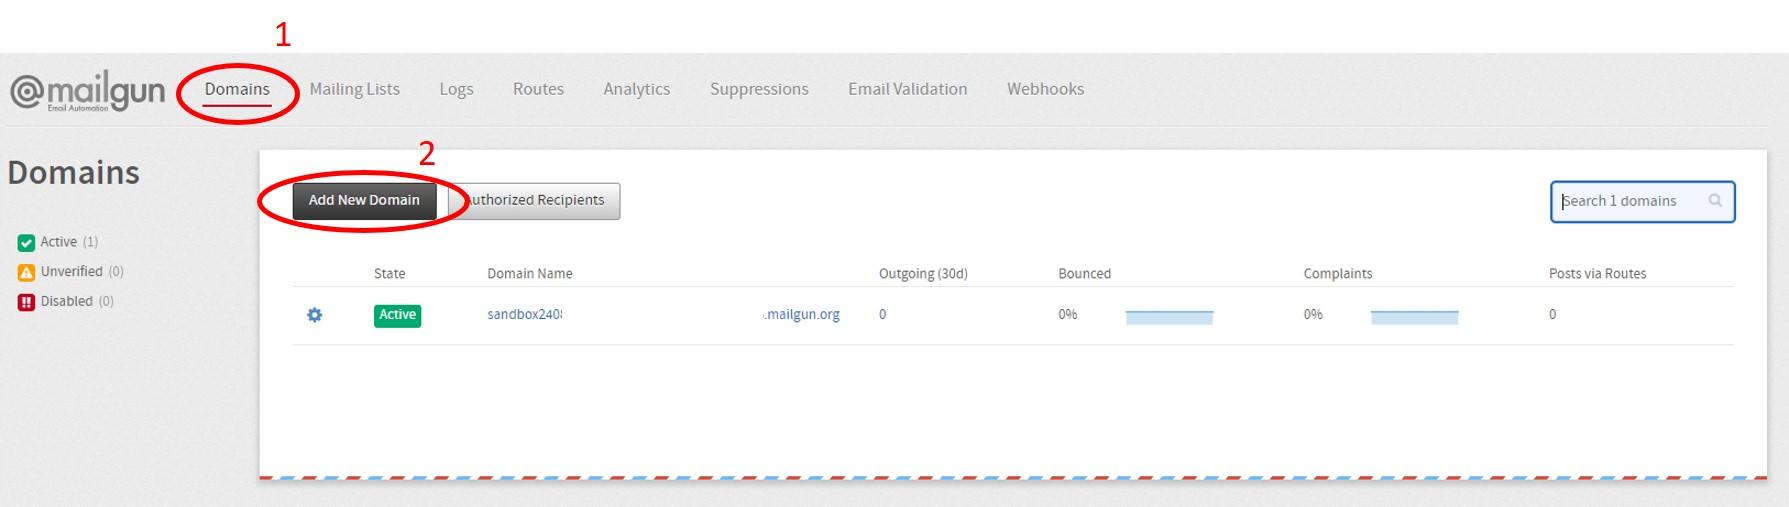The image size is (1789, 507).
Task: Toggle the Active domains filter checkbox
Action: point(26,243)
